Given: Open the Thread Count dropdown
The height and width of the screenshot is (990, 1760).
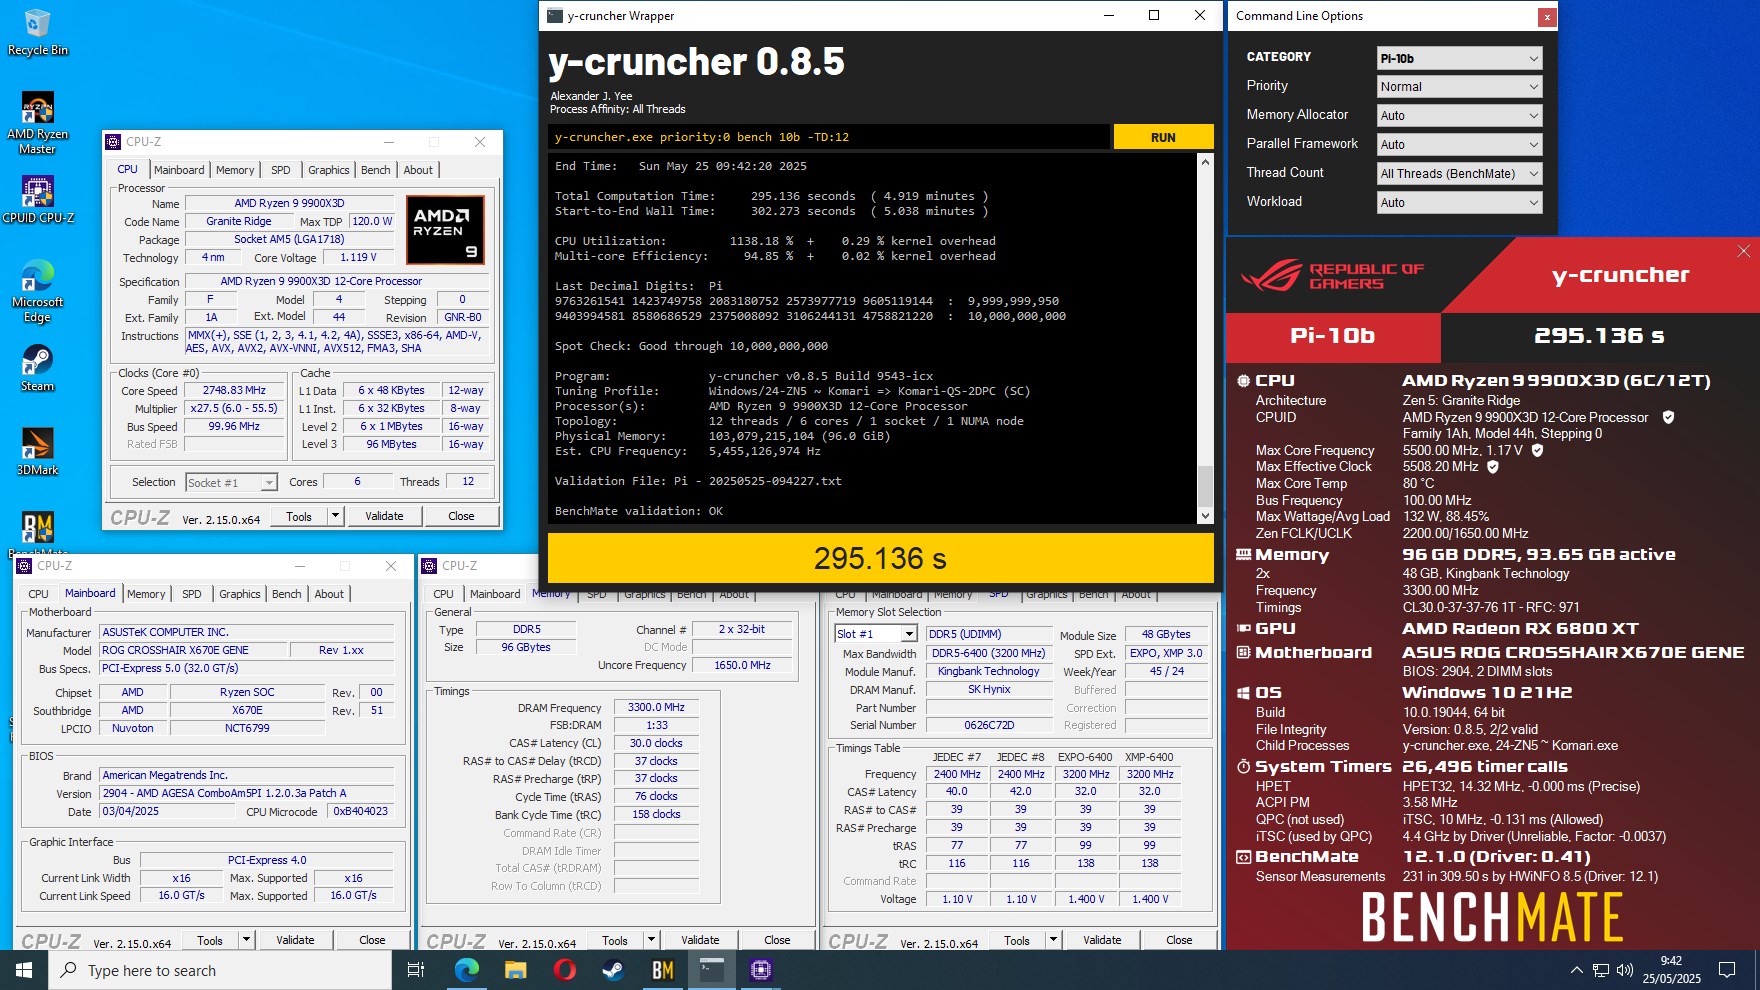Looking at the screenshot, I should 1459,174.
